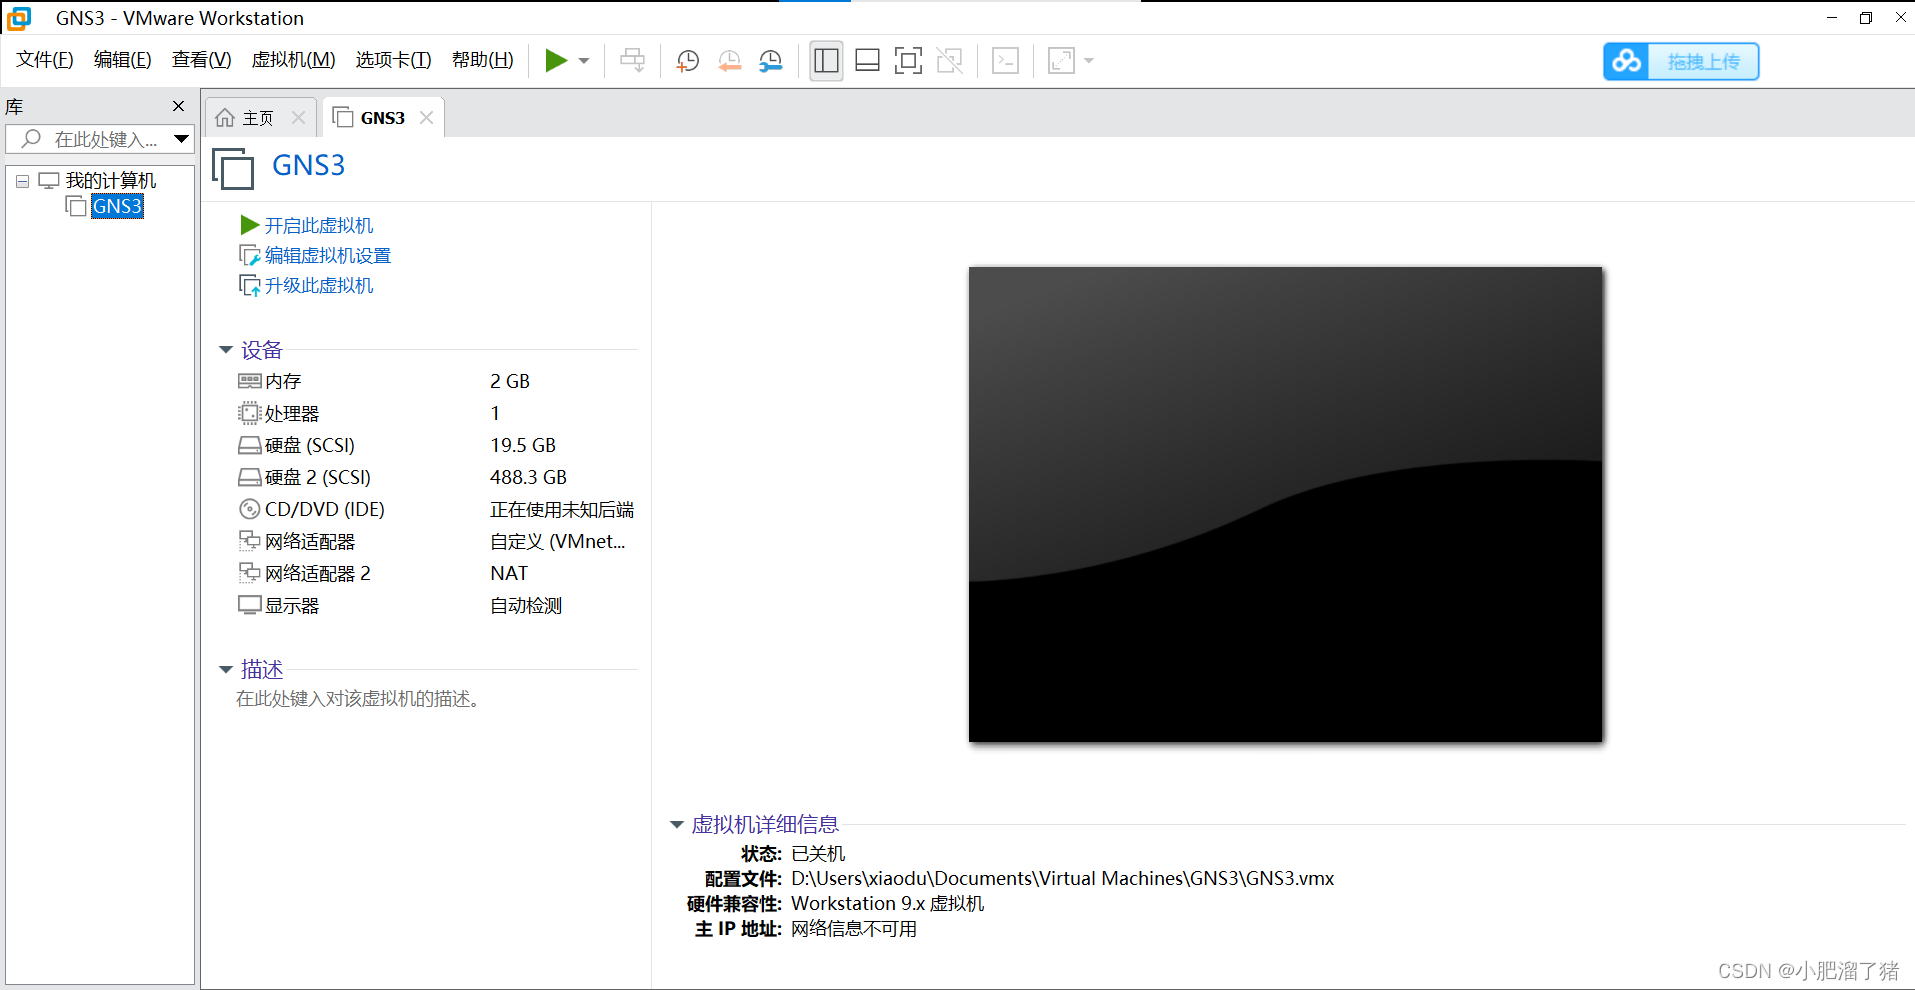This screenshot has height=990, width=1915.
Task: Click the 开启此虚拟机 link
Action: pos(318,226)
